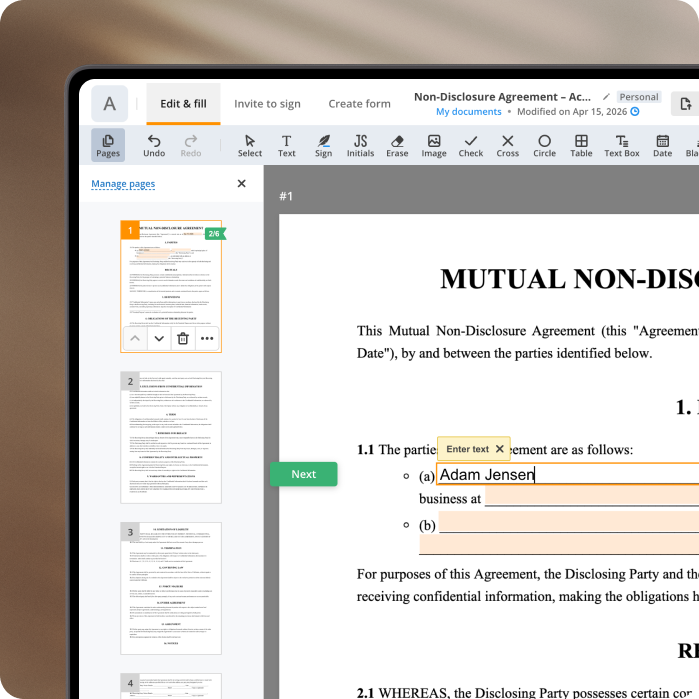Switch to the Edit & fill tab
This screenshot has height=699, width=699.
click(183, 104)
